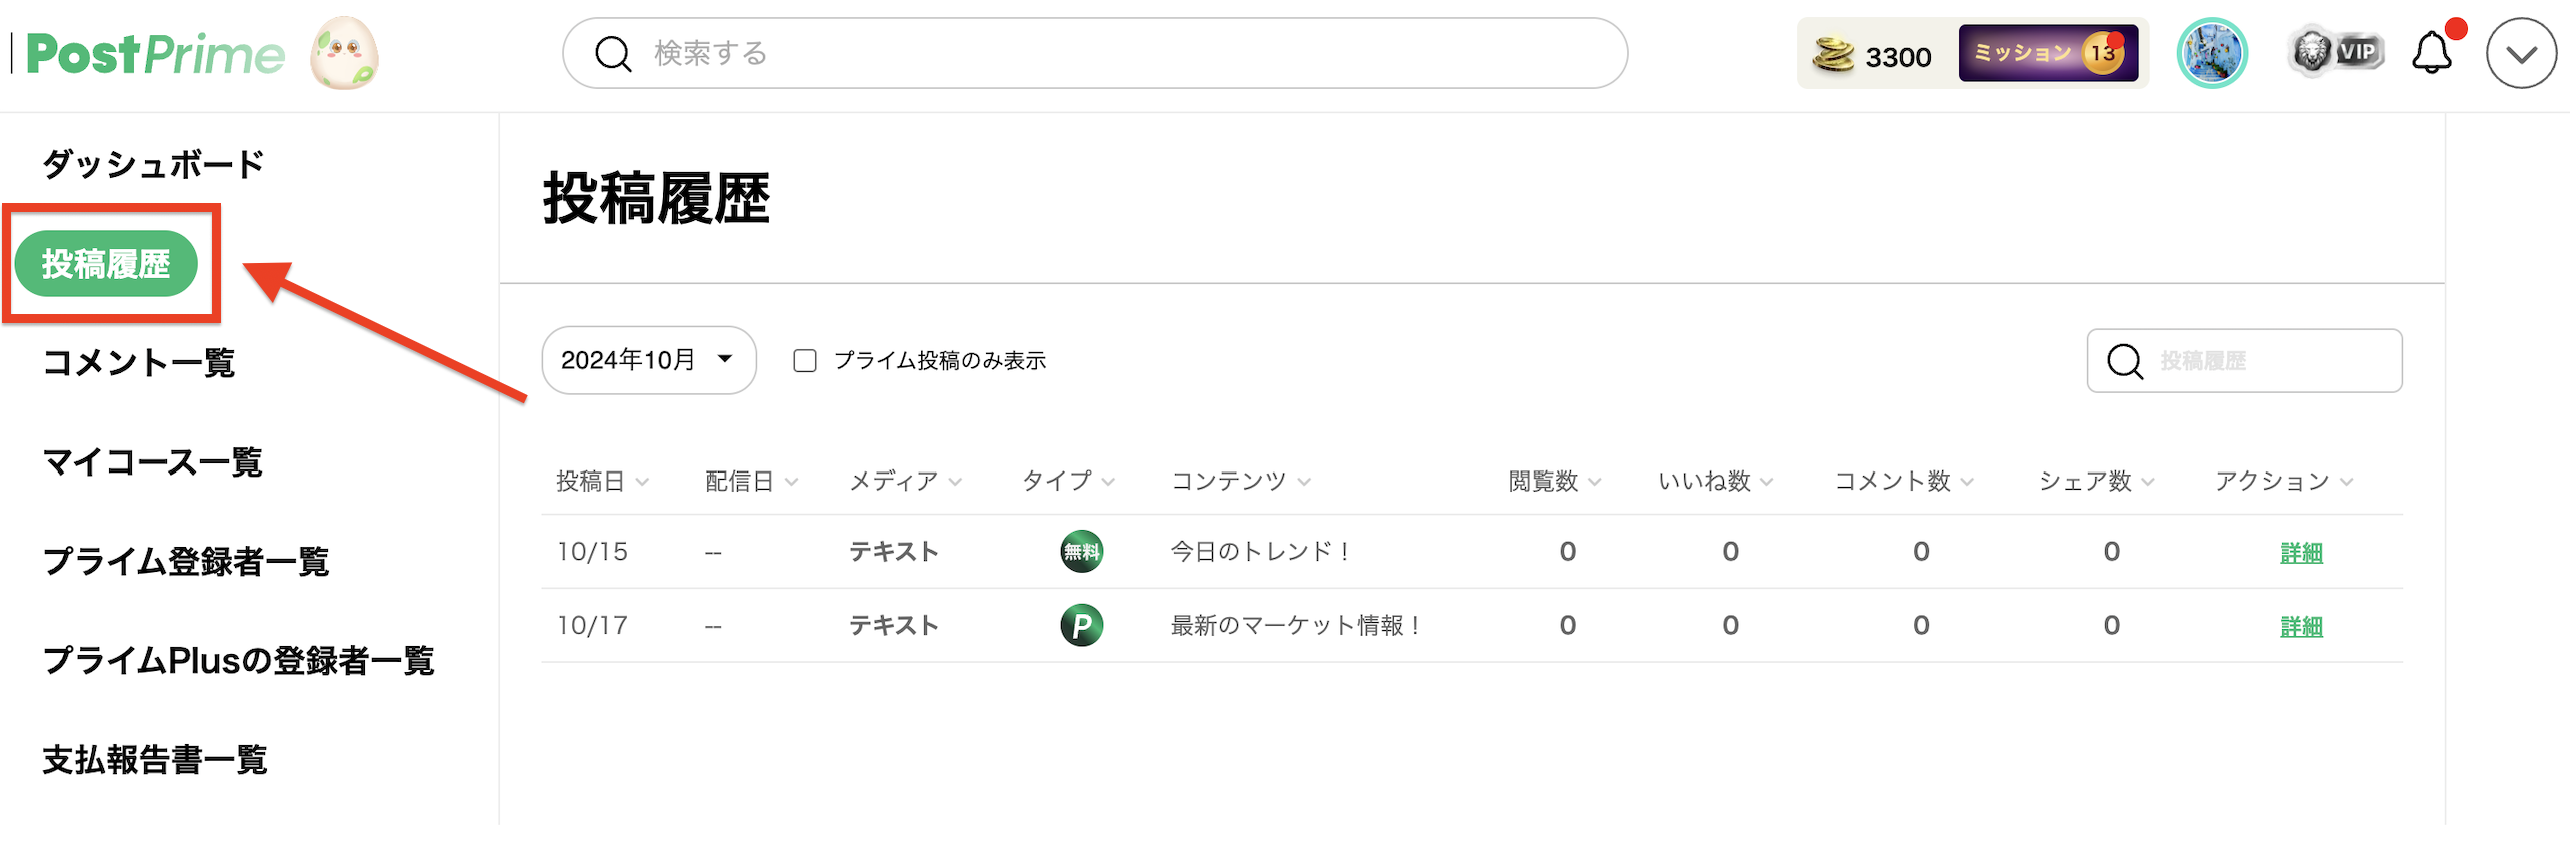
Task: Click the gold coins balance icon
Action: click(x=1833, y=55)
